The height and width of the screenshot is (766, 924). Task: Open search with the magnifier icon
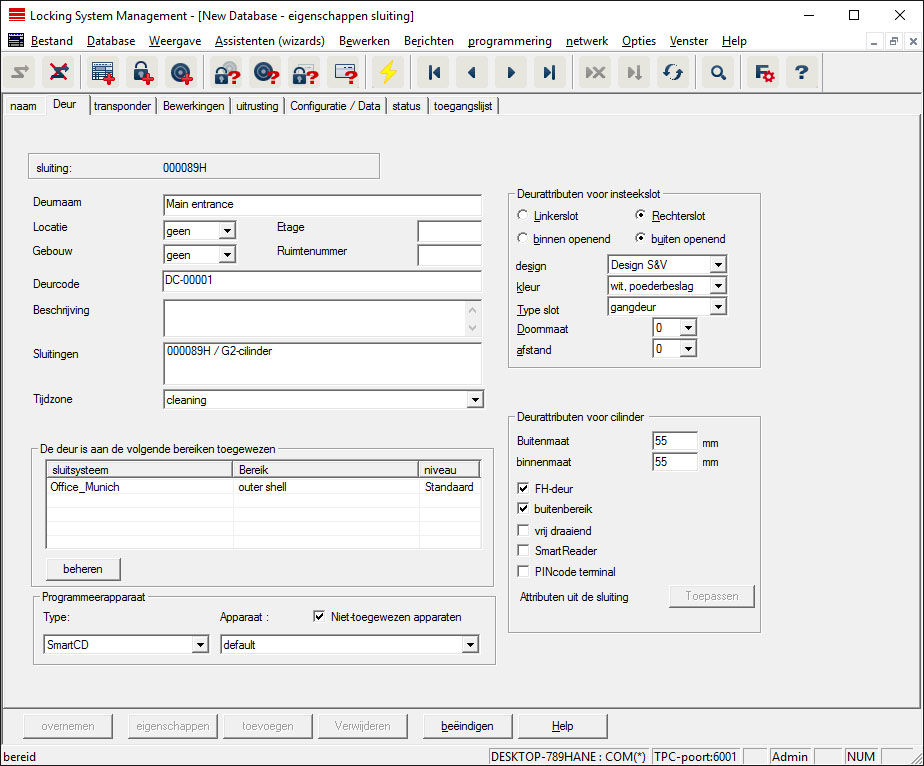718,73
